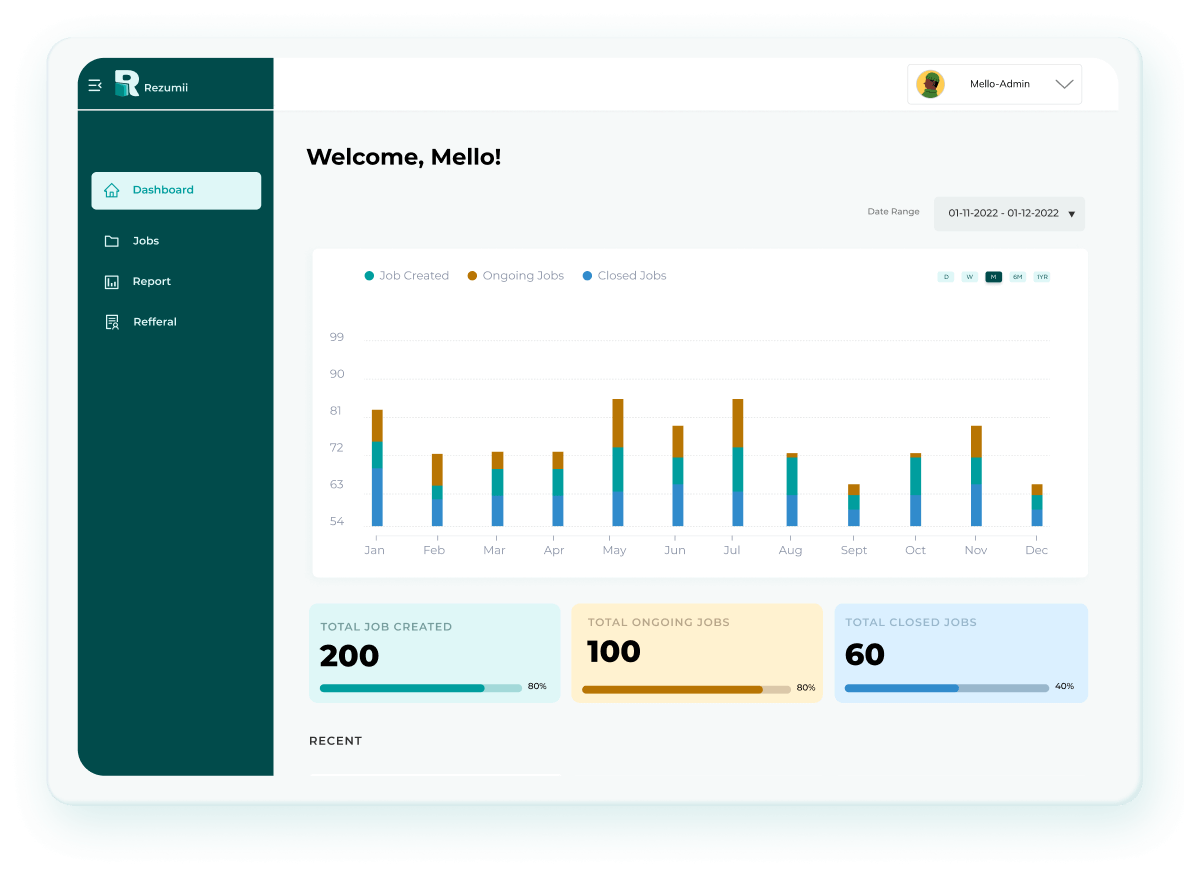Click the Jul stacked bar

tap(738, 463)
